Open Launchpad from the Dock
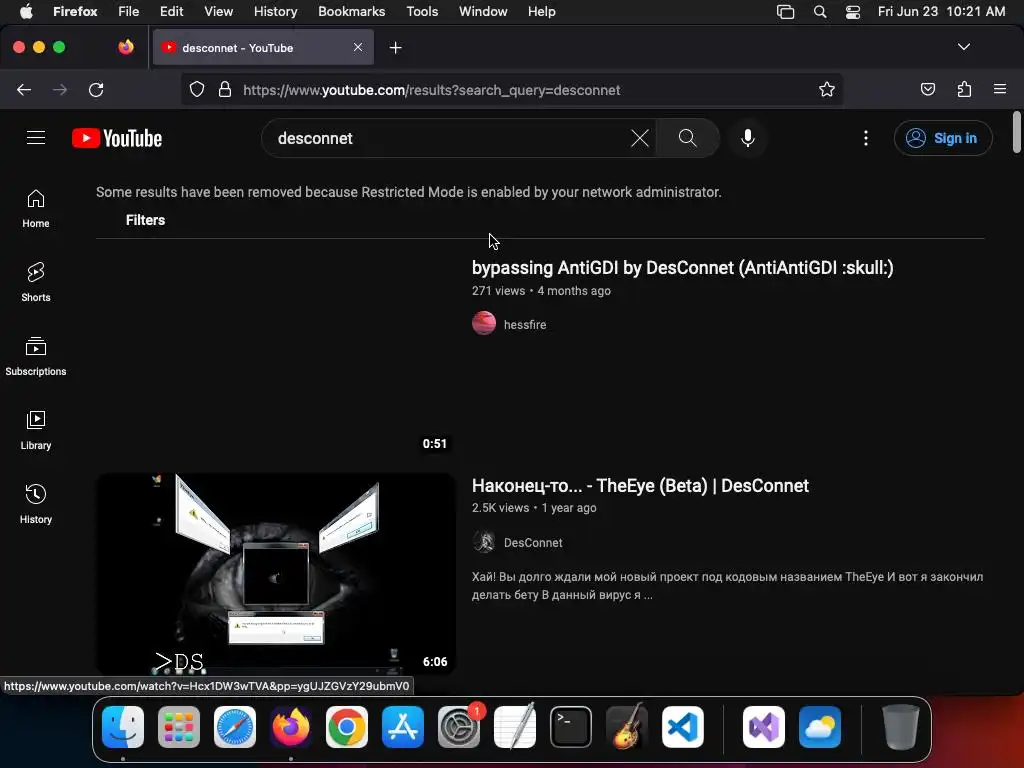 pyautogui.click(x=179, y=727)
